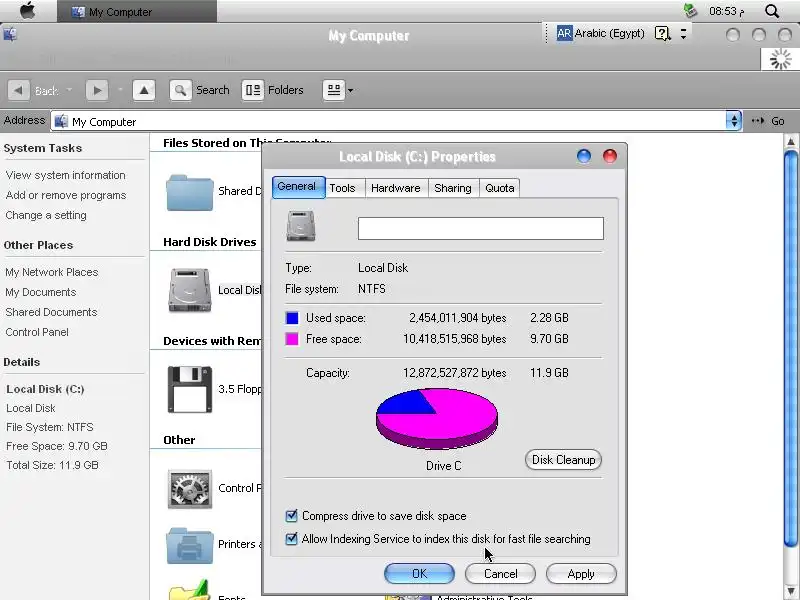This screenshot has width=800, height=600.
Task: Switch to the Hardware tab
Action: (x=396, y=188)
